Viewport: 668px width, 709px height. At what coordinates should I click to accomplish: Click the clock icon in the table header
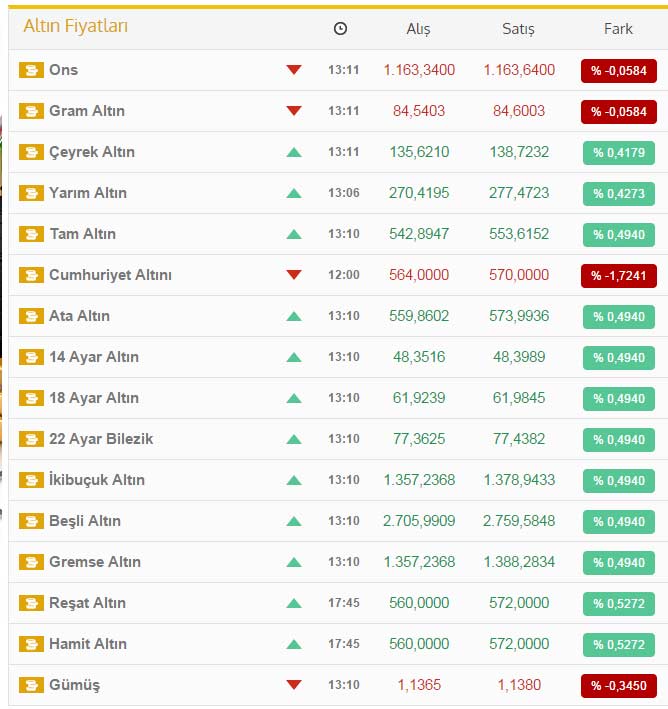(340, 29)
